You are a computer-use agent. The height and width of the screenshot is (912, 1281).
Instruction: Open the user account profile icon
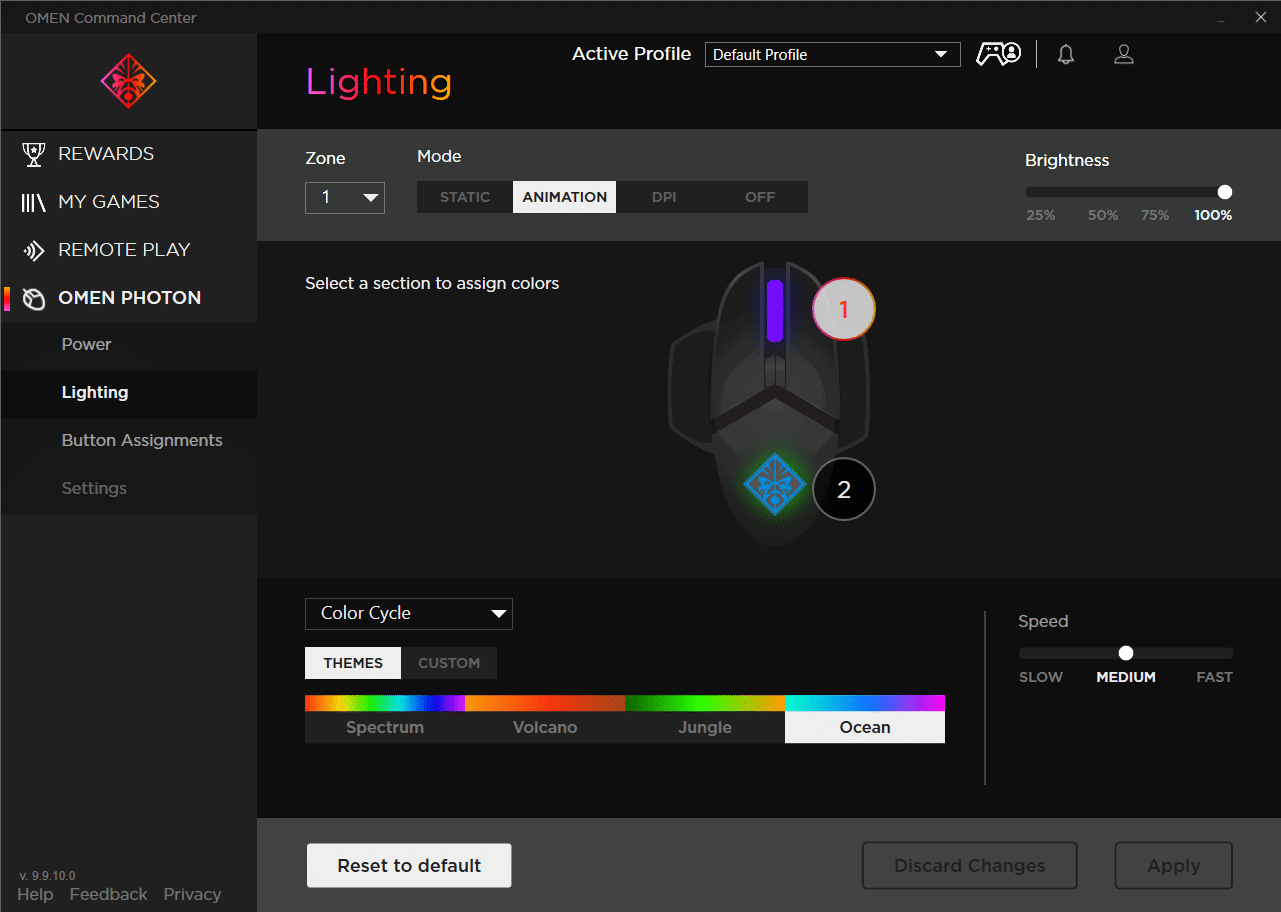1124,54
